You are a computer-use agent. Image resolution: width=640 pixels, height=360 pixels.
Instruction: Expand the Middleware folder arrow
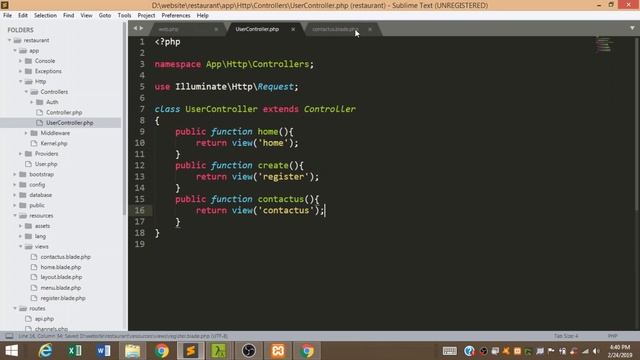(26, 133)
